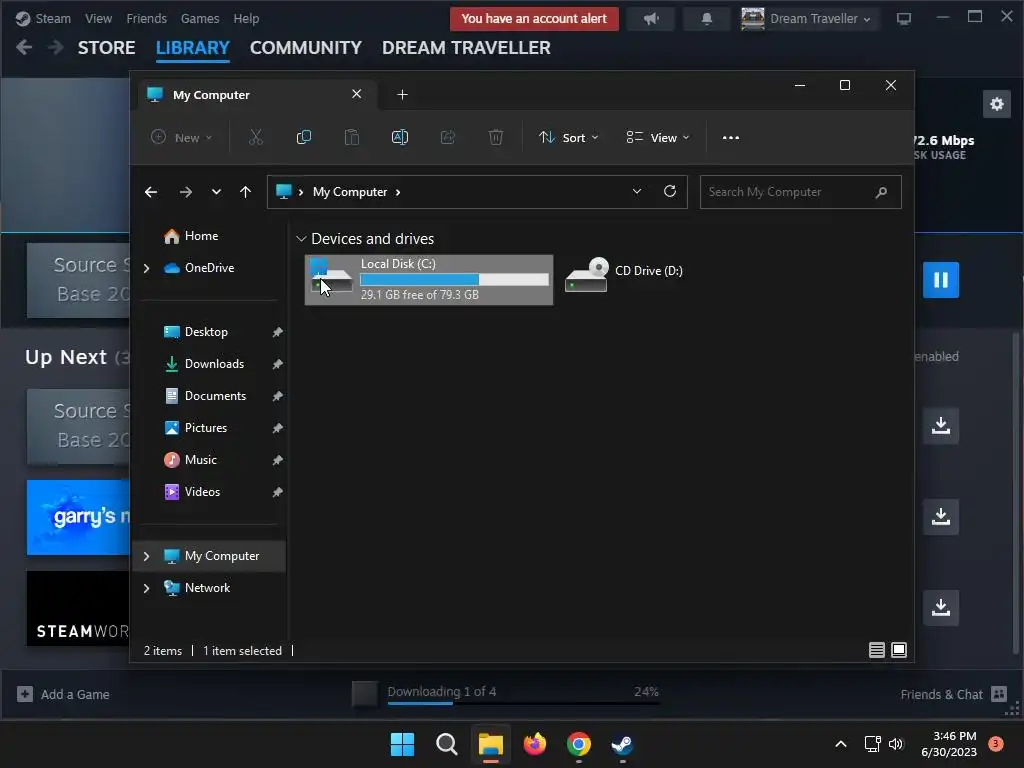Open Steam downloads settings gear
Screen dimensions: 1024x768
(x=997, y=104)
